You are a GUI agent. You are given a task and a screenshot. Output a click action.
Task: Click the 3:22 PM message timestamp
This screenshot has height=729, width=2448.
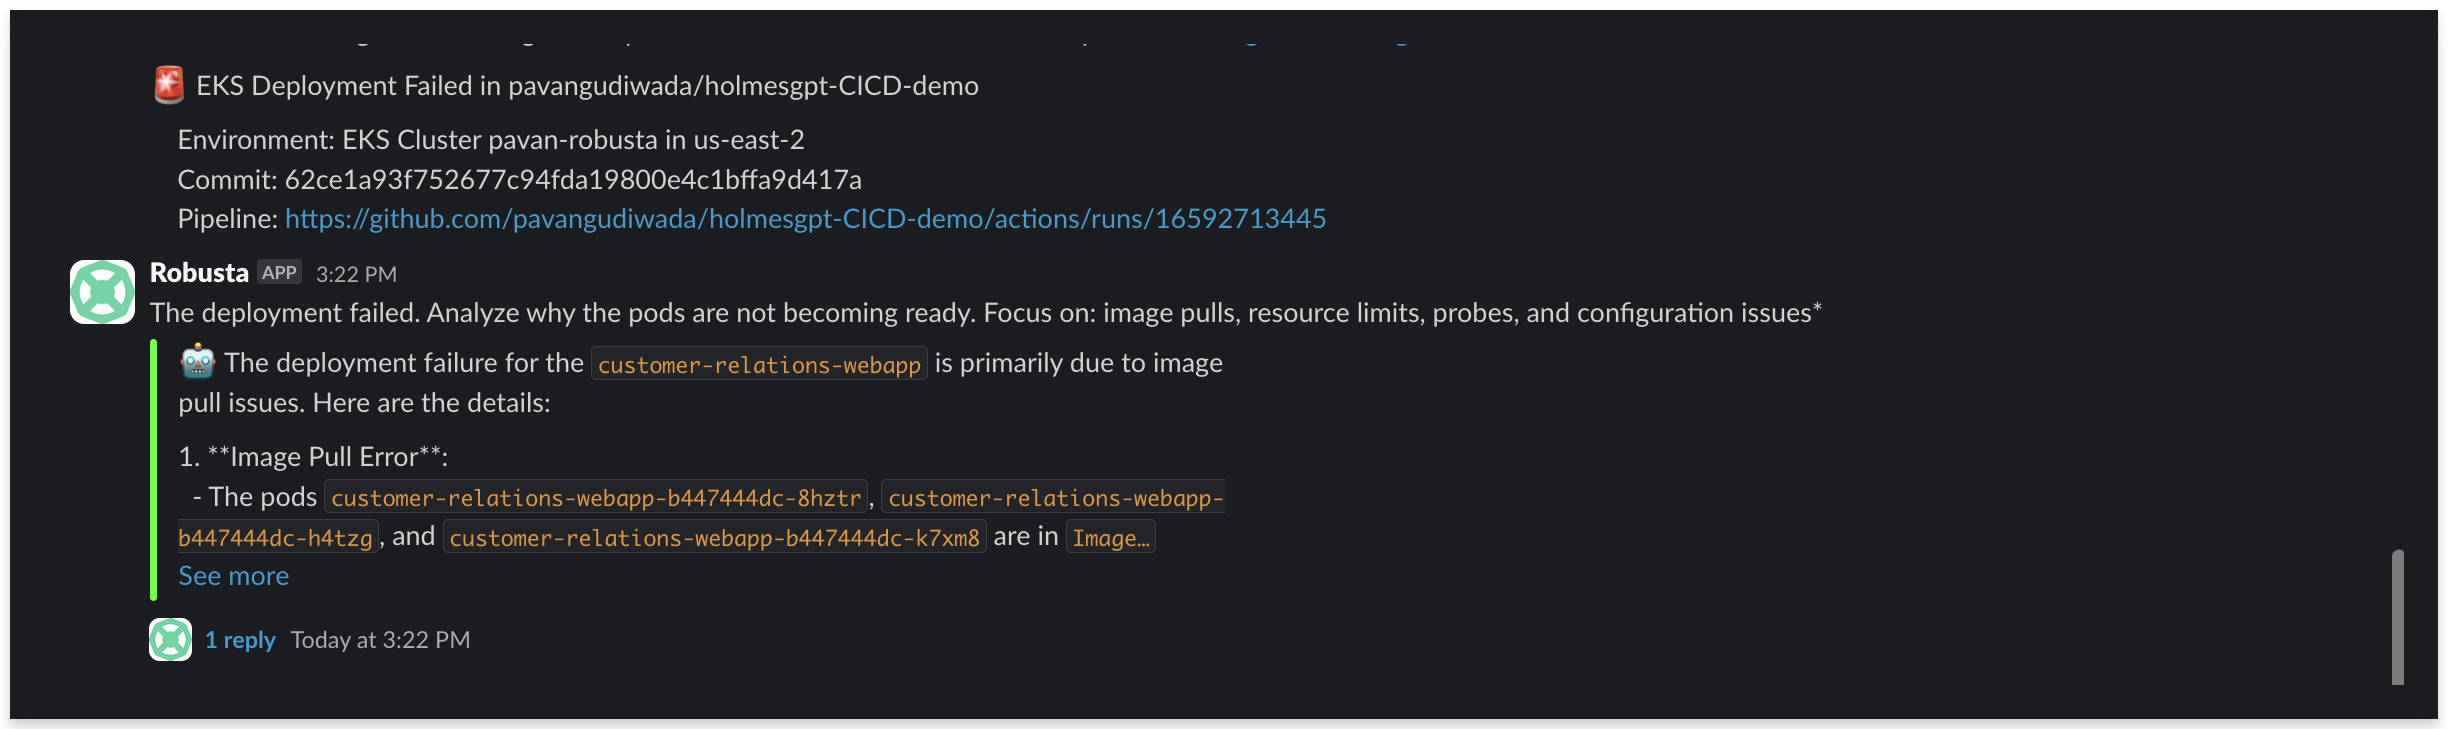tap(356, 273)
